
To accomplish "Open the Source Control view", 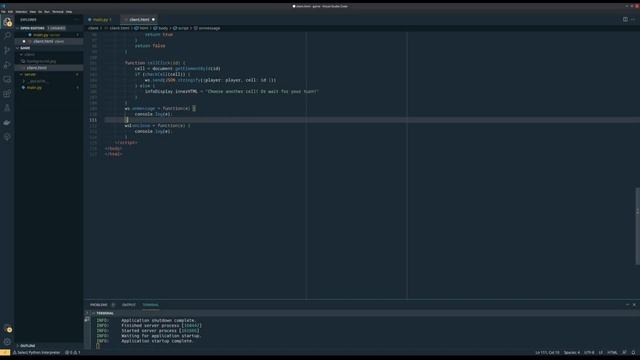I will (7, 50).
